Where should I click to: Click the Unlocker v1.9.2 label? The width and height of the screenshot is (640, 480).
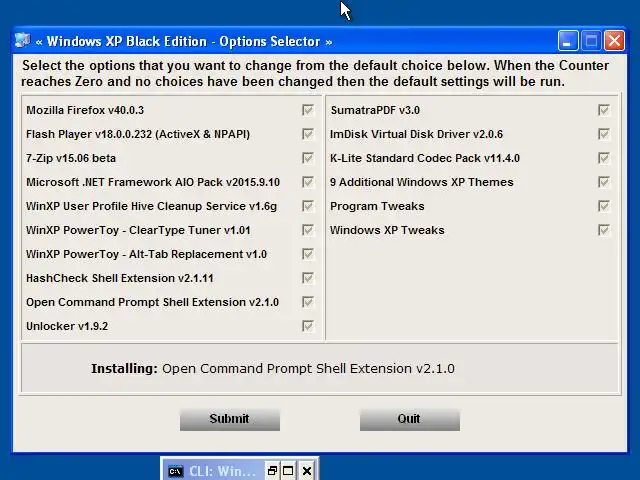click(67, 326)
